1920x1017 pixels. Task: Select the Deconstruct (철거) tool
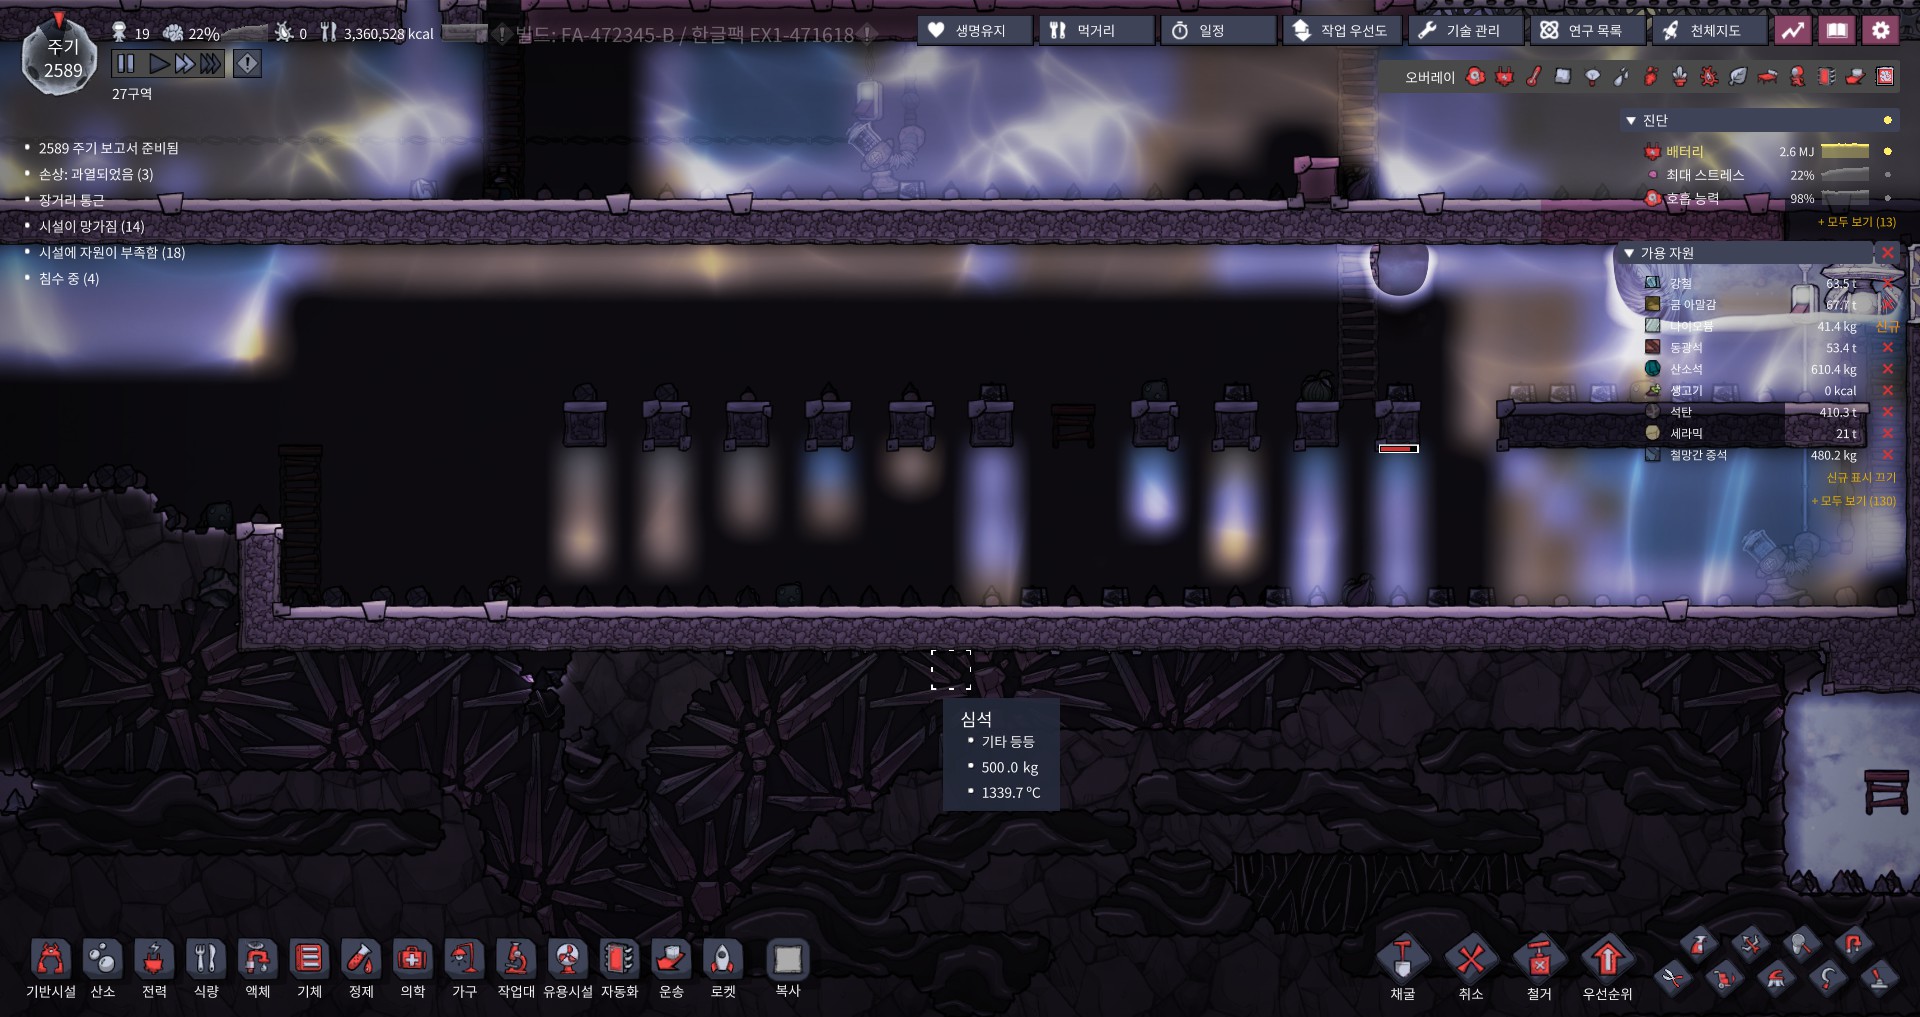pyautogui.click(x=1539, y=969)
